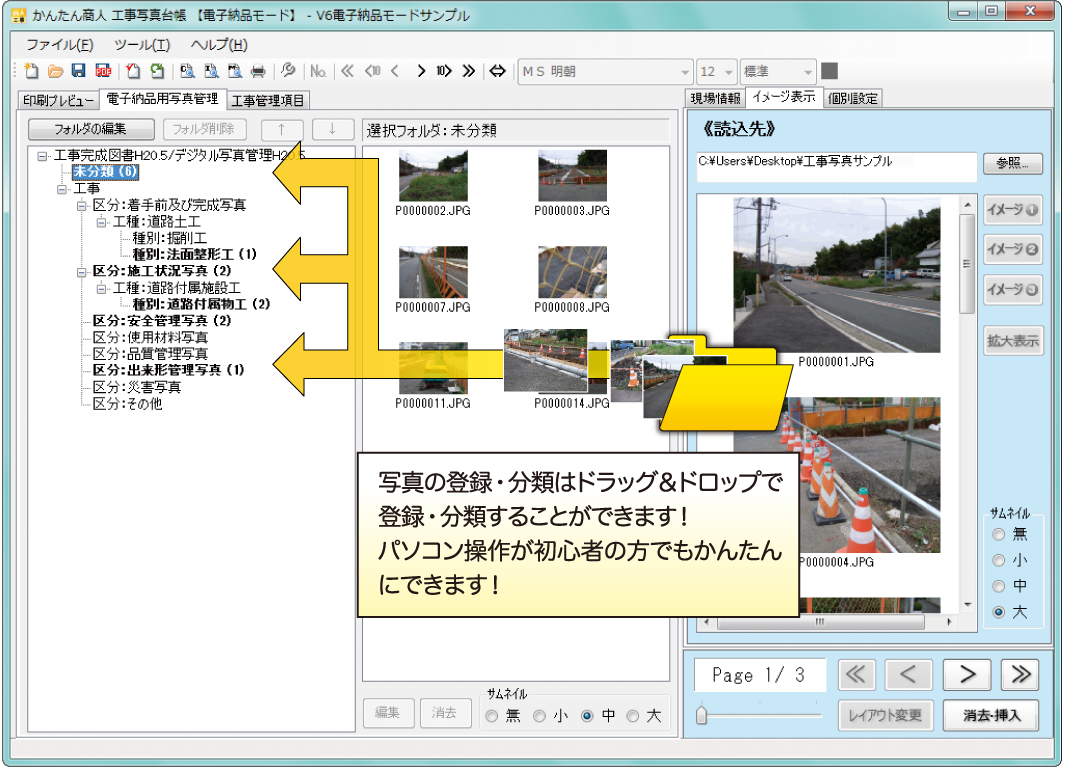This screenshot has height=767, width=1070.
Task: Go back 10 pages in toolbar
Action: pyautogui.click(x=373, y=71)
